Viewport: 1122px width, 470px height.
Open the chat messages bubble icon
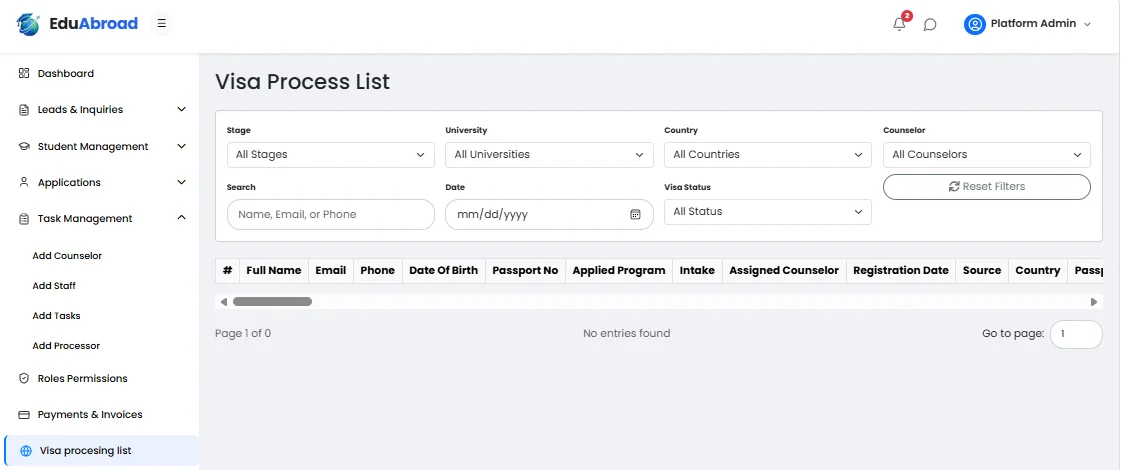(x=930, y=24)
